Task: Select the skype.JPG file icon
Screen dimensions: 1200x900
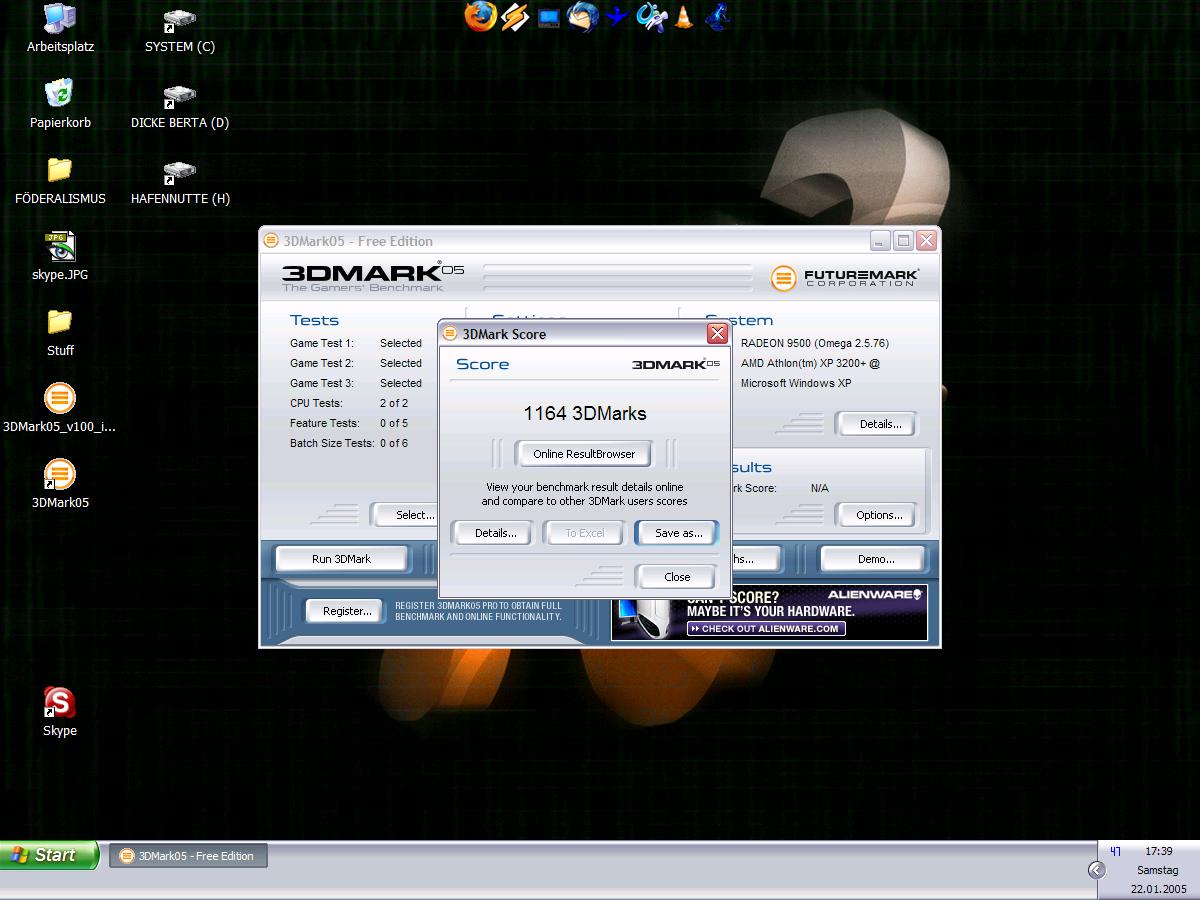Action: tap(60, 256)
